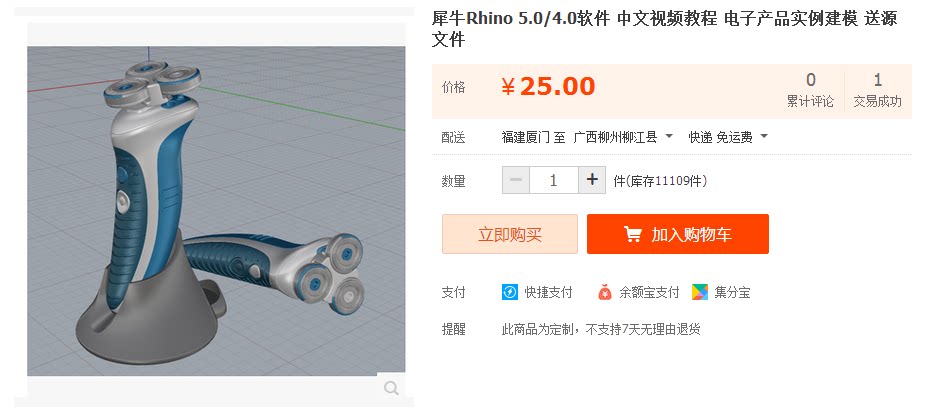Increase quantity with the plus button

pos(592,180)
